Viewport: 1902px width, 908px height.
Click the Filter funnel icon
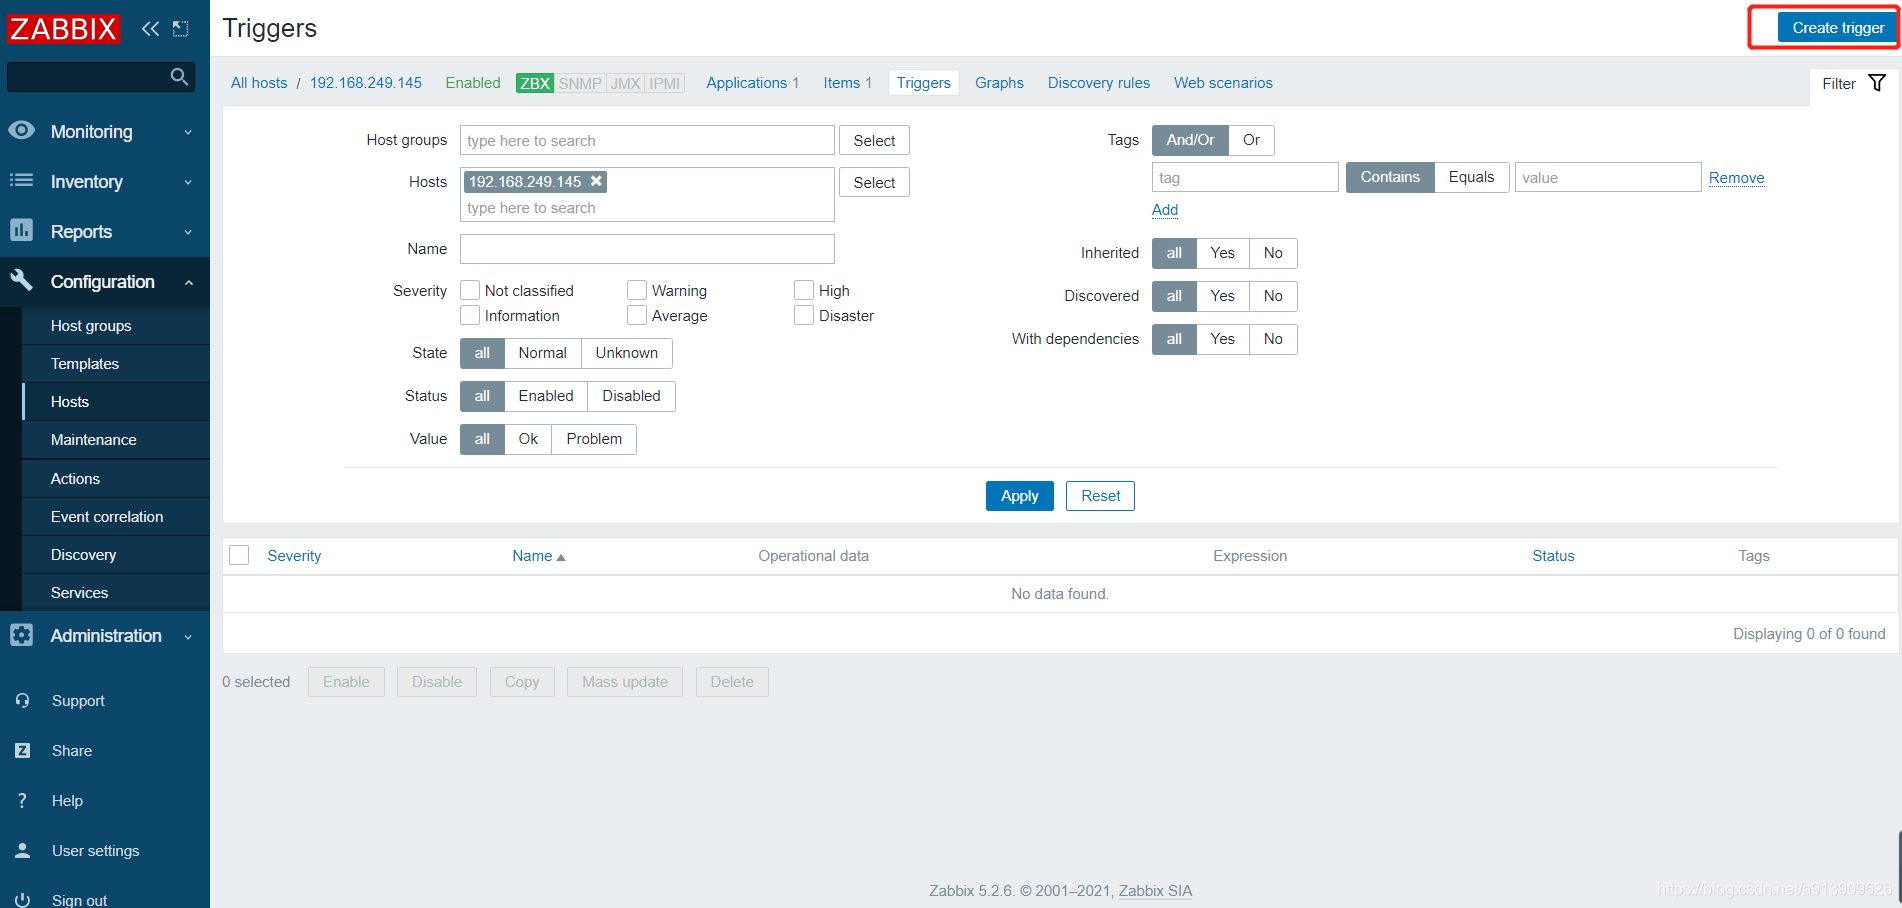[1877, 83]
